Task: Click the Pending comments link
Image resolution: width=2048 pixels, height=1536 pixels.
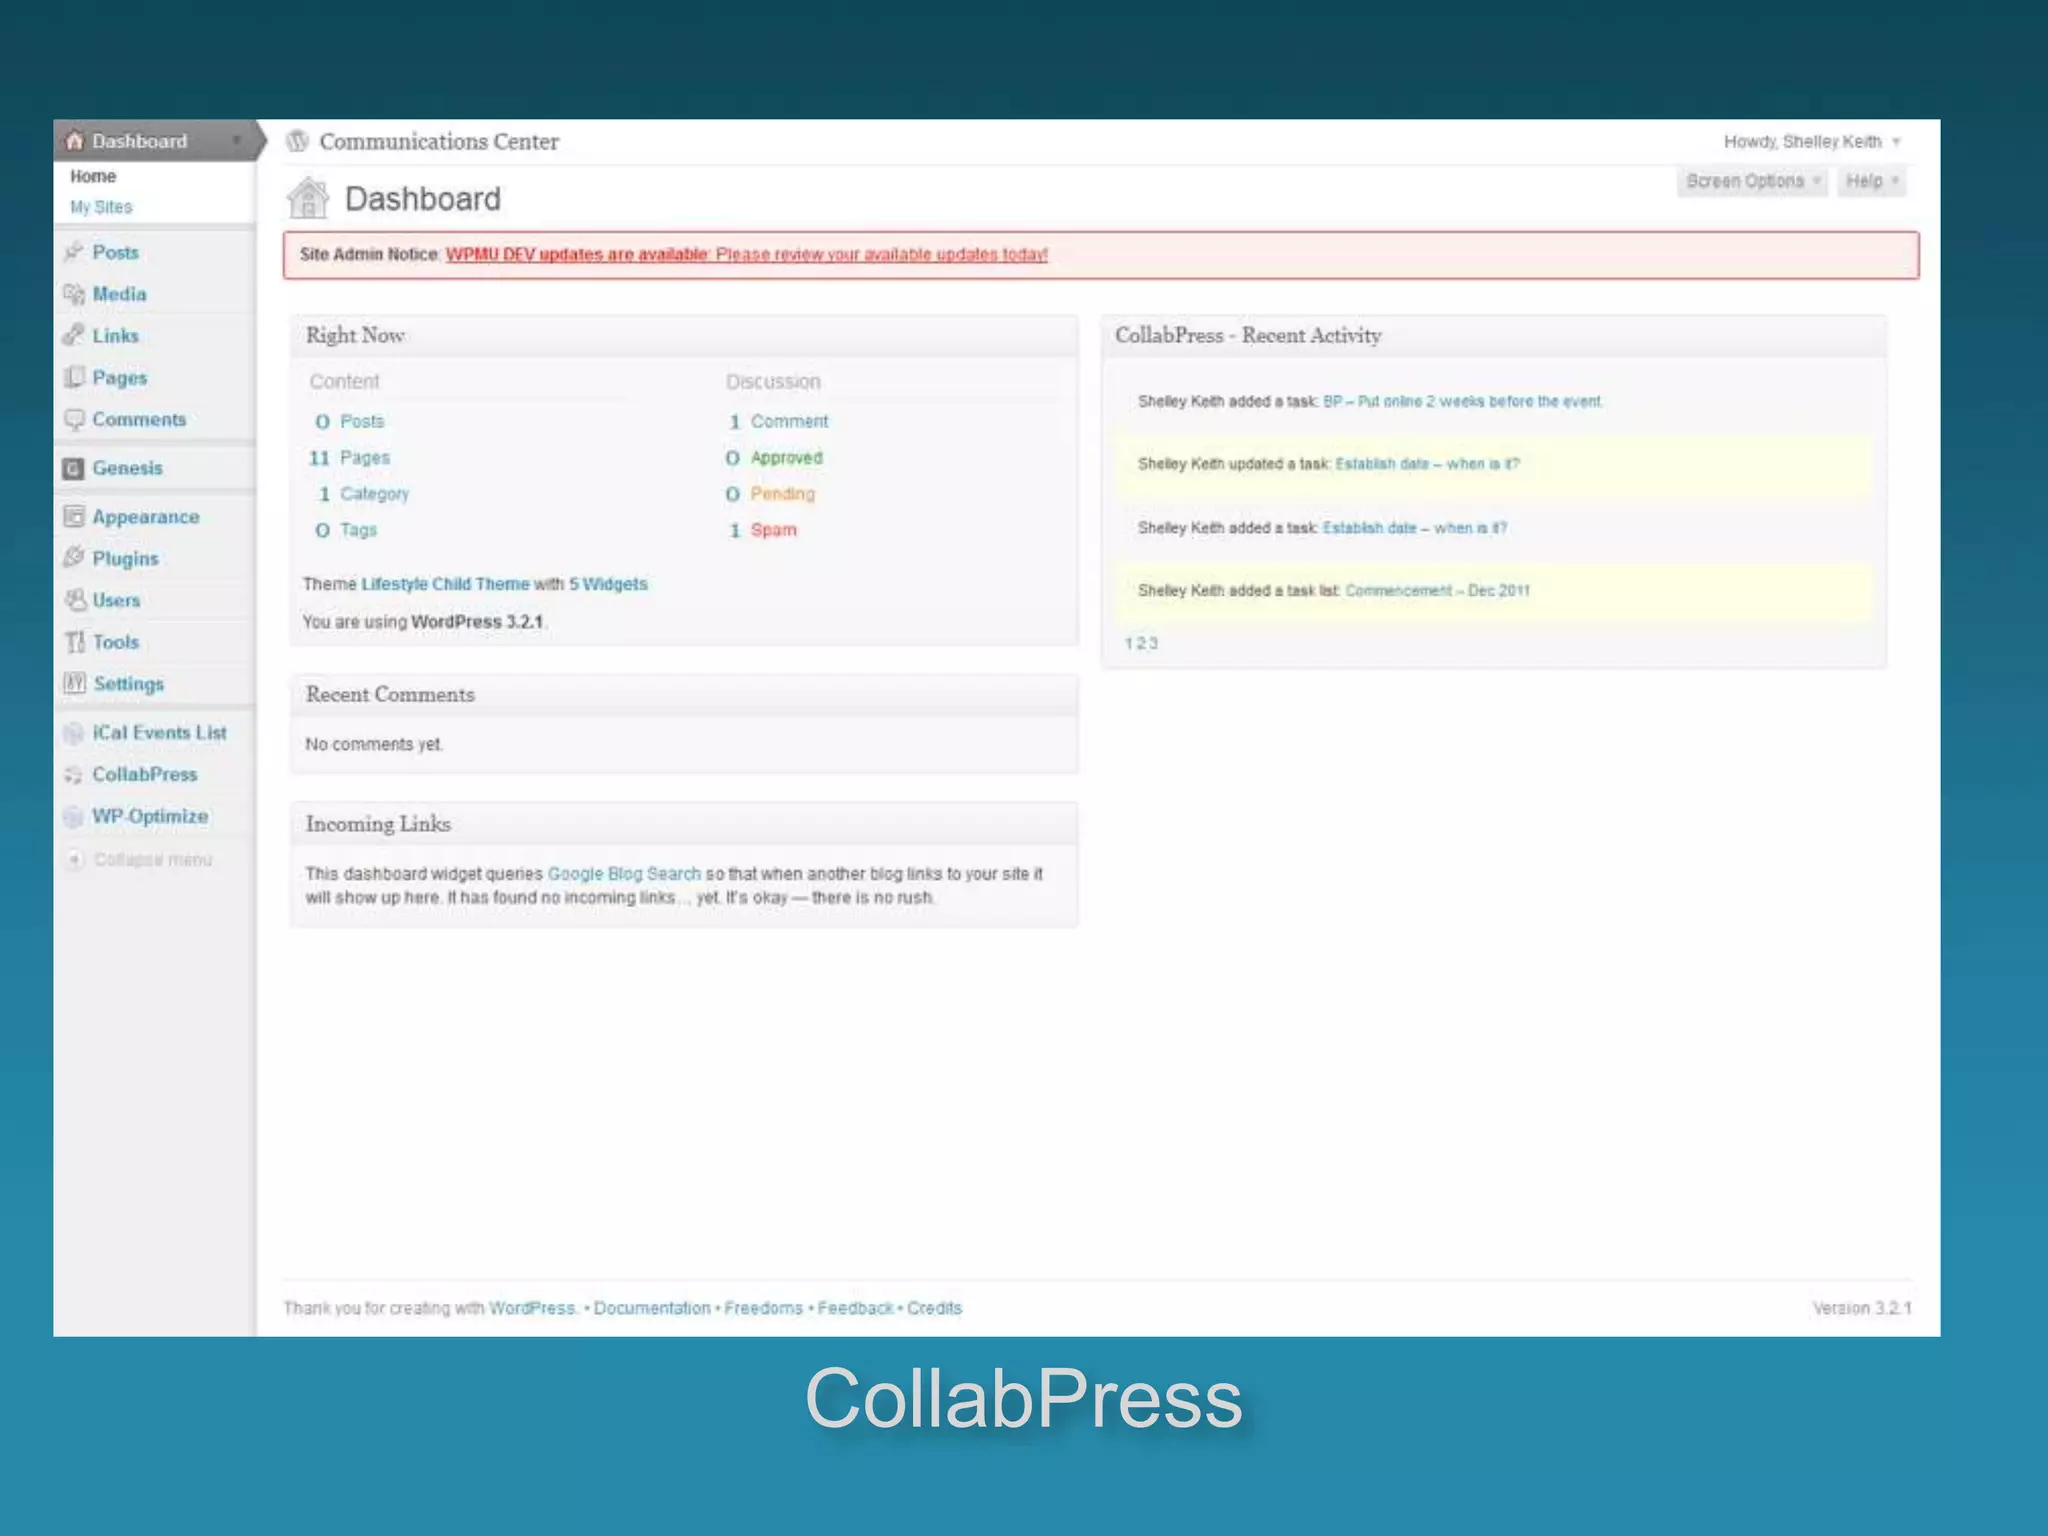Action: (782, 493)
